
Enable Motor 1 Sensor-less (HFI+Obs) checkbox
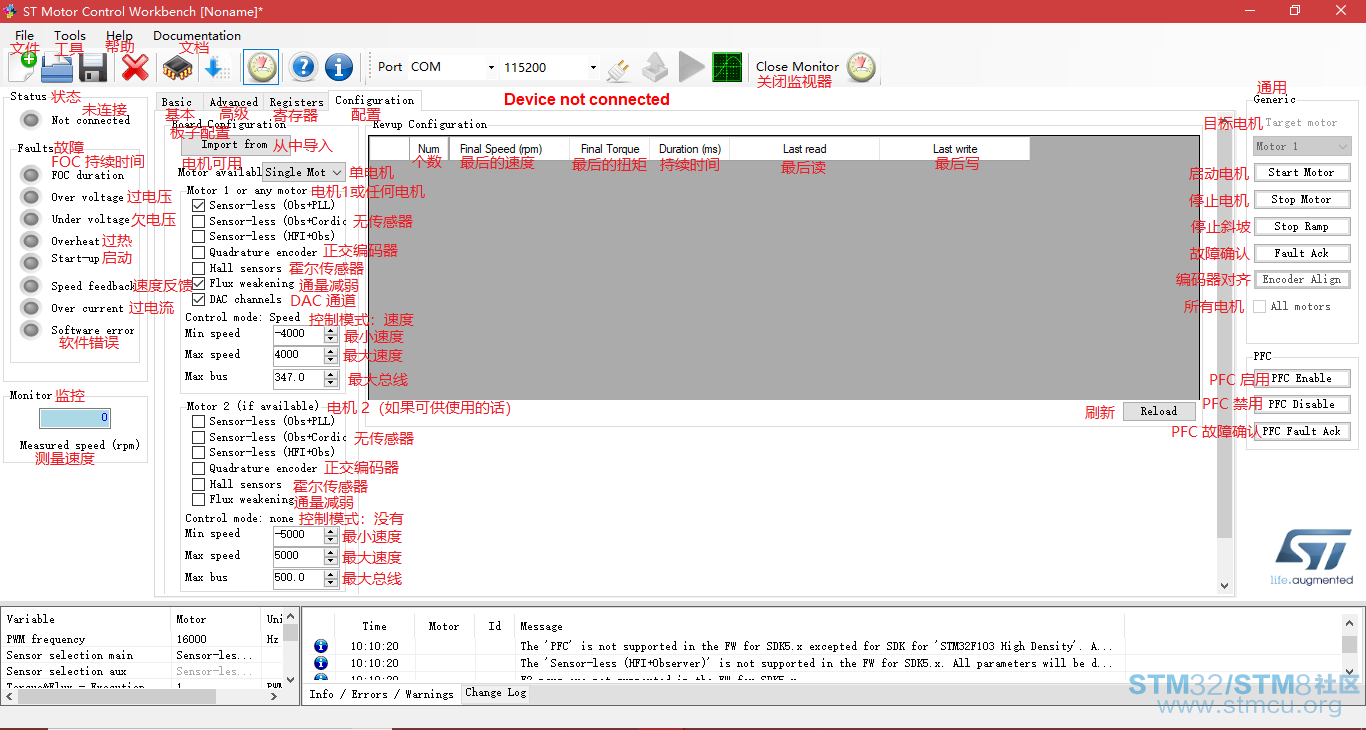tap(199, 236)
